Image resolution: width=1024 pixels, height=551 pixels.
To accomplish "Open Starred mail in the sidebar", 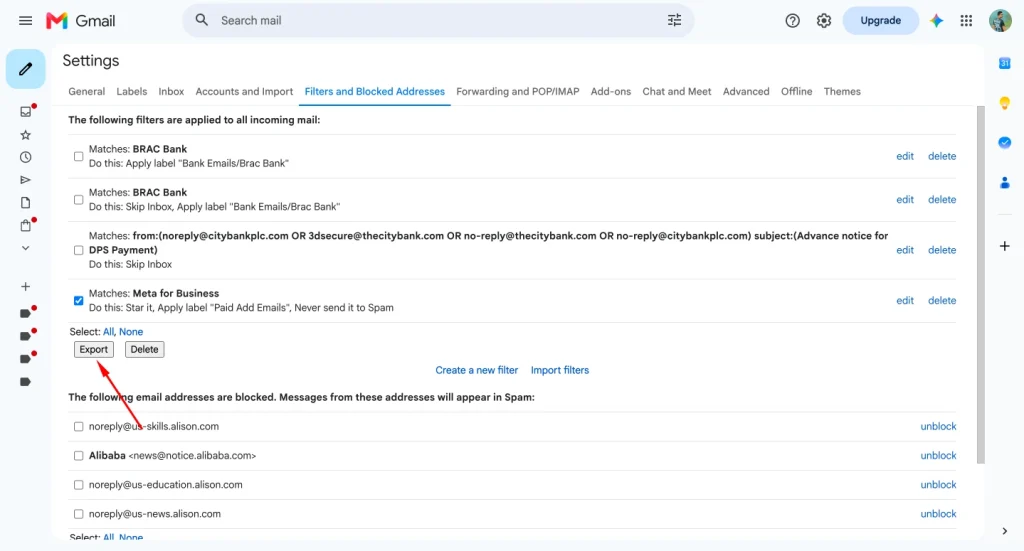I will (x=25, y=135).
